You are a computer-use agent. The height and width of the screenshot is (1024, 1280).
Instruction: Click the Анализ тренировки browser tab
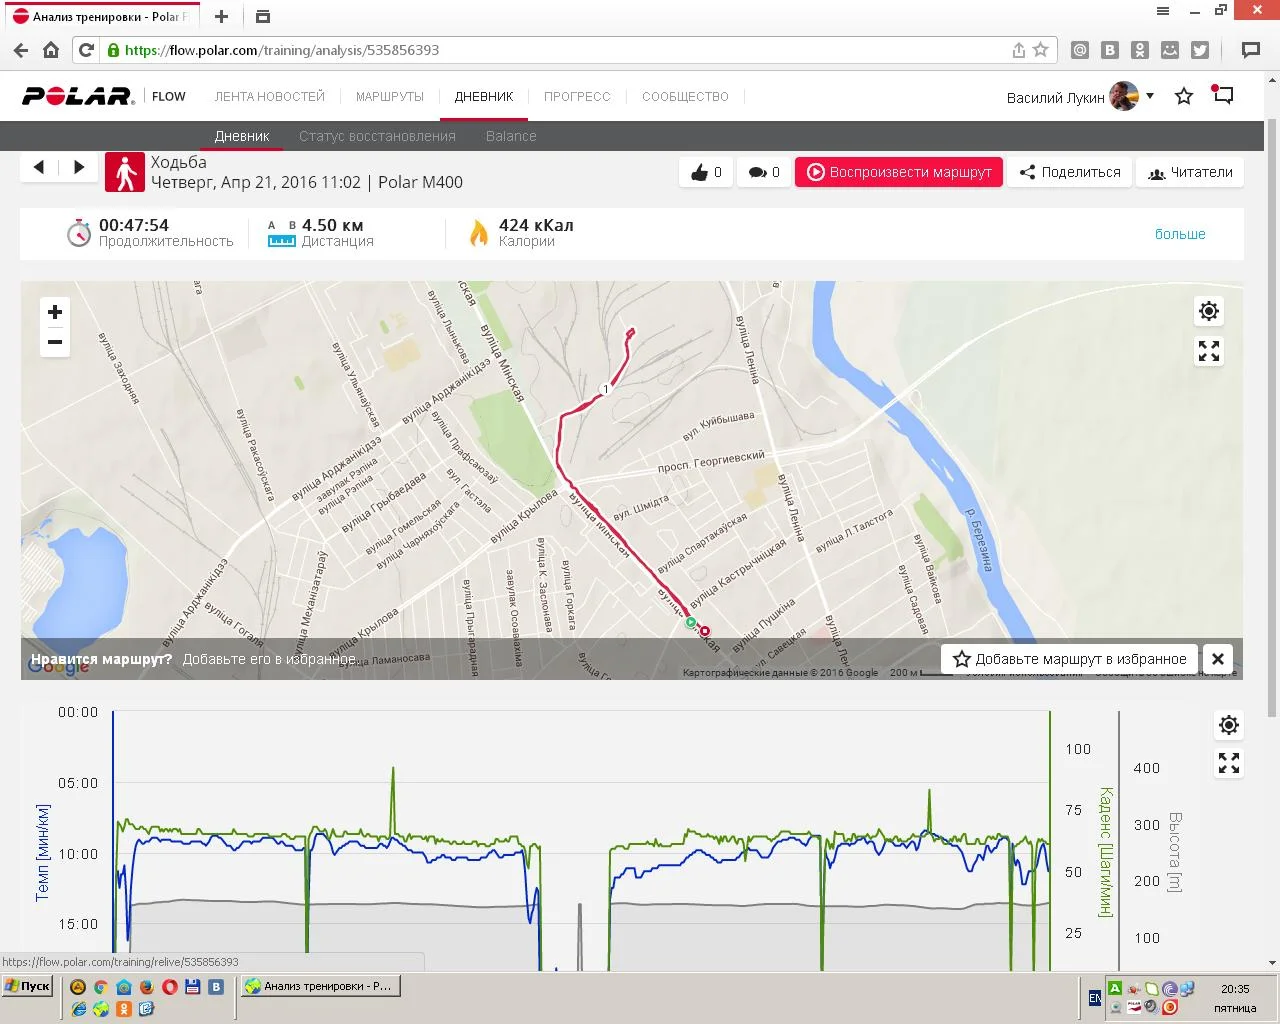click(x=100, y=17)
